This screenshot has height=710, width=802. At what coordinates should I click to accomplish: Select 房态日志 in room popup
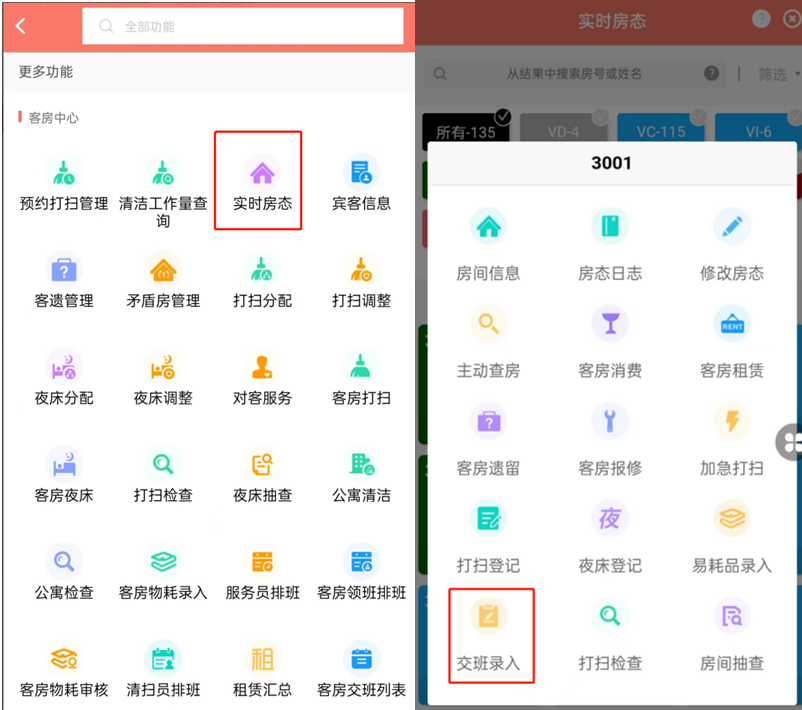click(x=610, y=245)
